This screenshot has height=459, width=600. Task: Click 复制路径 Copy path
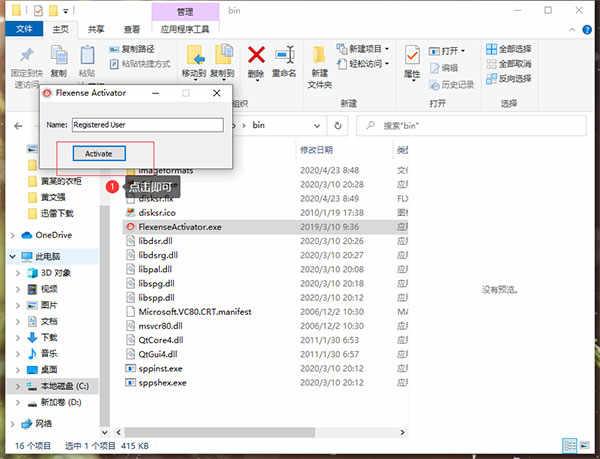coord(132,49)
